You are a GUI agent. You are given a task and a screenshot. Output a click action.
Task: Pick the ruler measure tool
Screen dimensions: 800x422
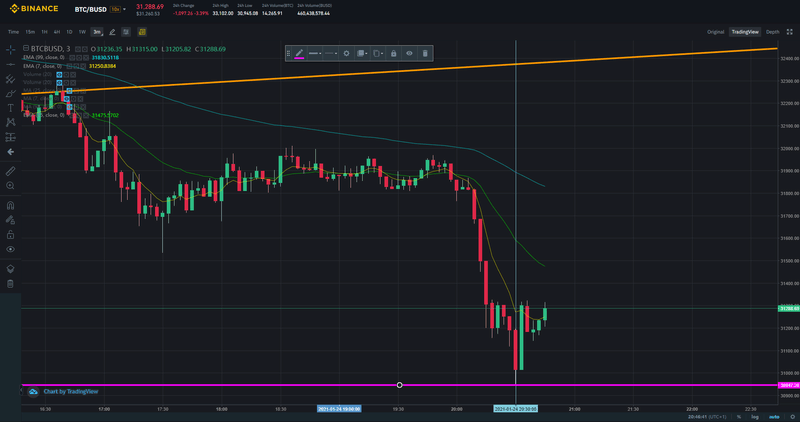tap(10, 171)
